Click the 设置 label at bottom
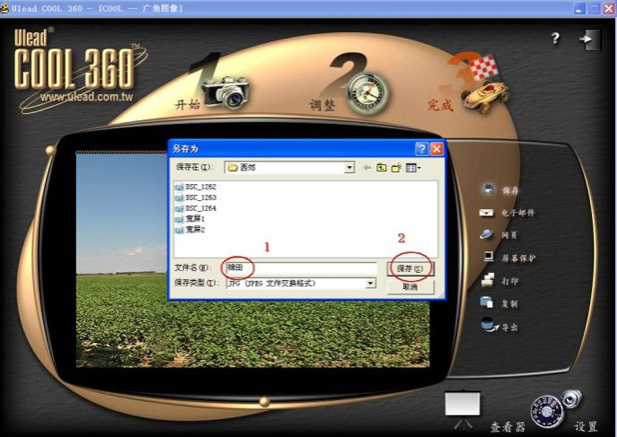617x437 pixels. click(586, 426)
